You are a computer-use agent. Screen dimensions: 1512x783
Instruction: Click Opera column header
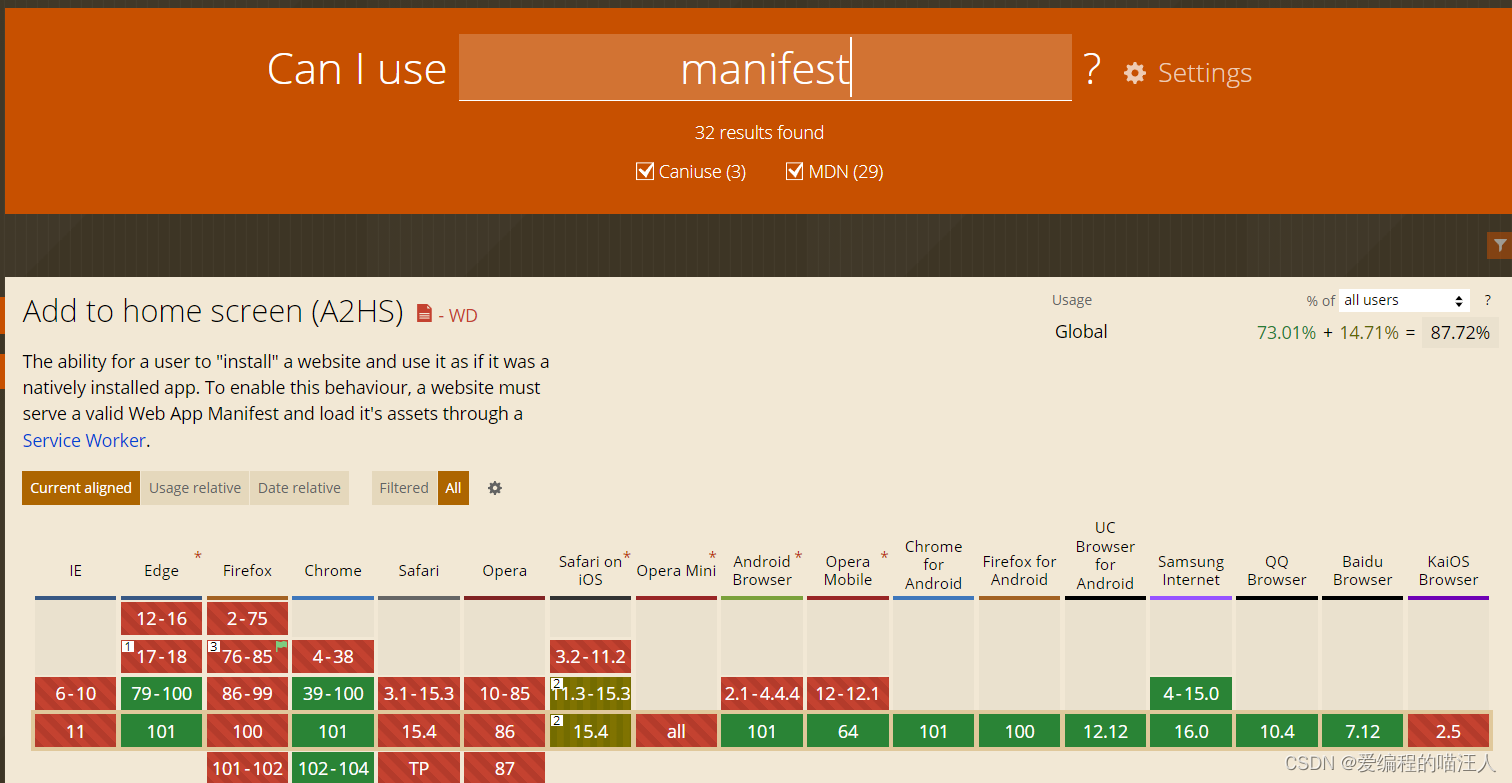pyautogui.click(x=504, y=571)
